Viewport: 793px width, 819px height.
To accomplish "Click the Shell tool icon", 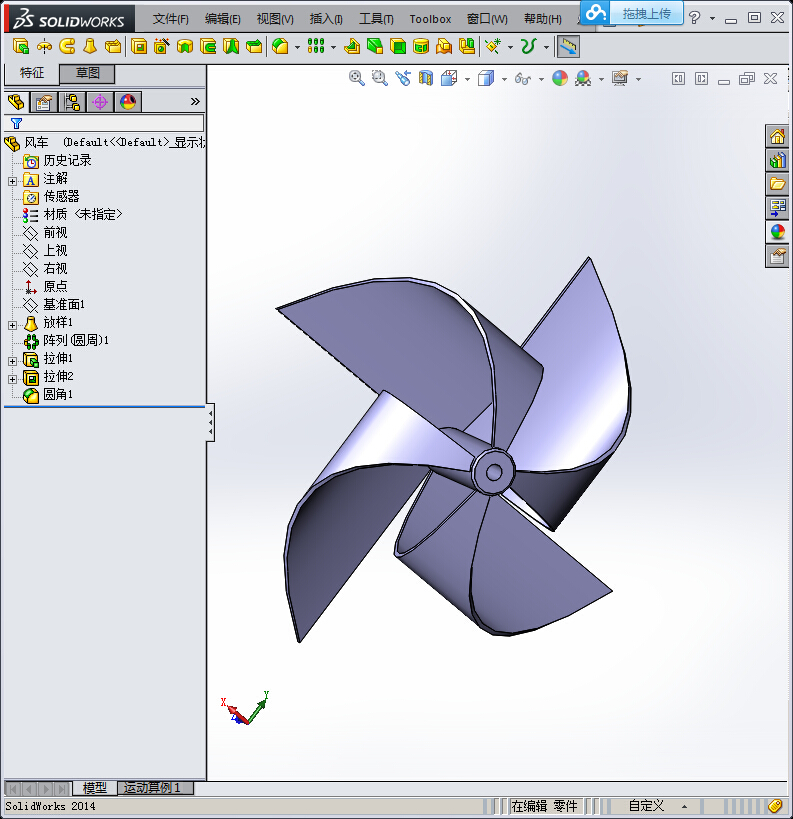I will point(398,47).
